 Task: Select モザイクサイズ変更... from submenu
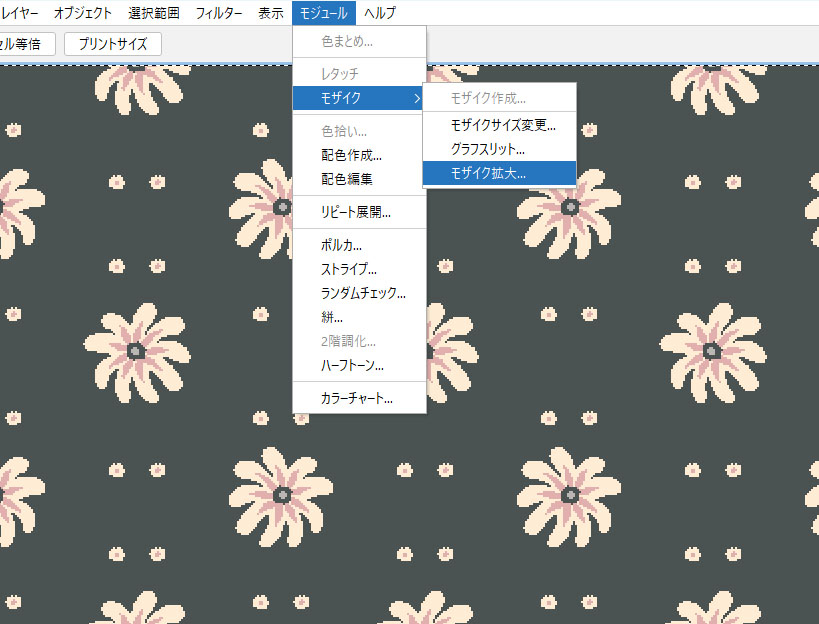pos(503,125)
